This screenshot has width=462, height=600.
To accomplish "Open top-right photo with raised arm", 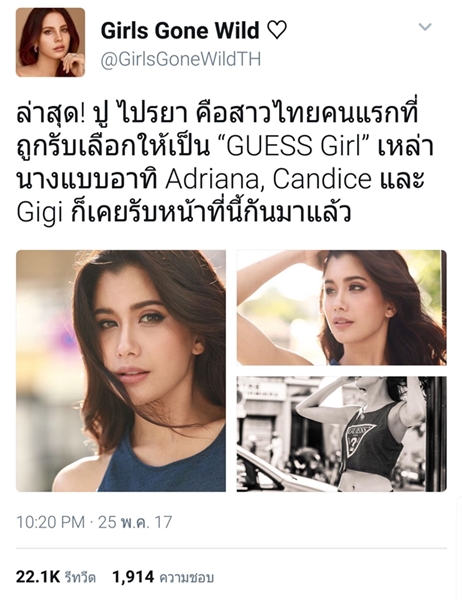I will 341,307.
